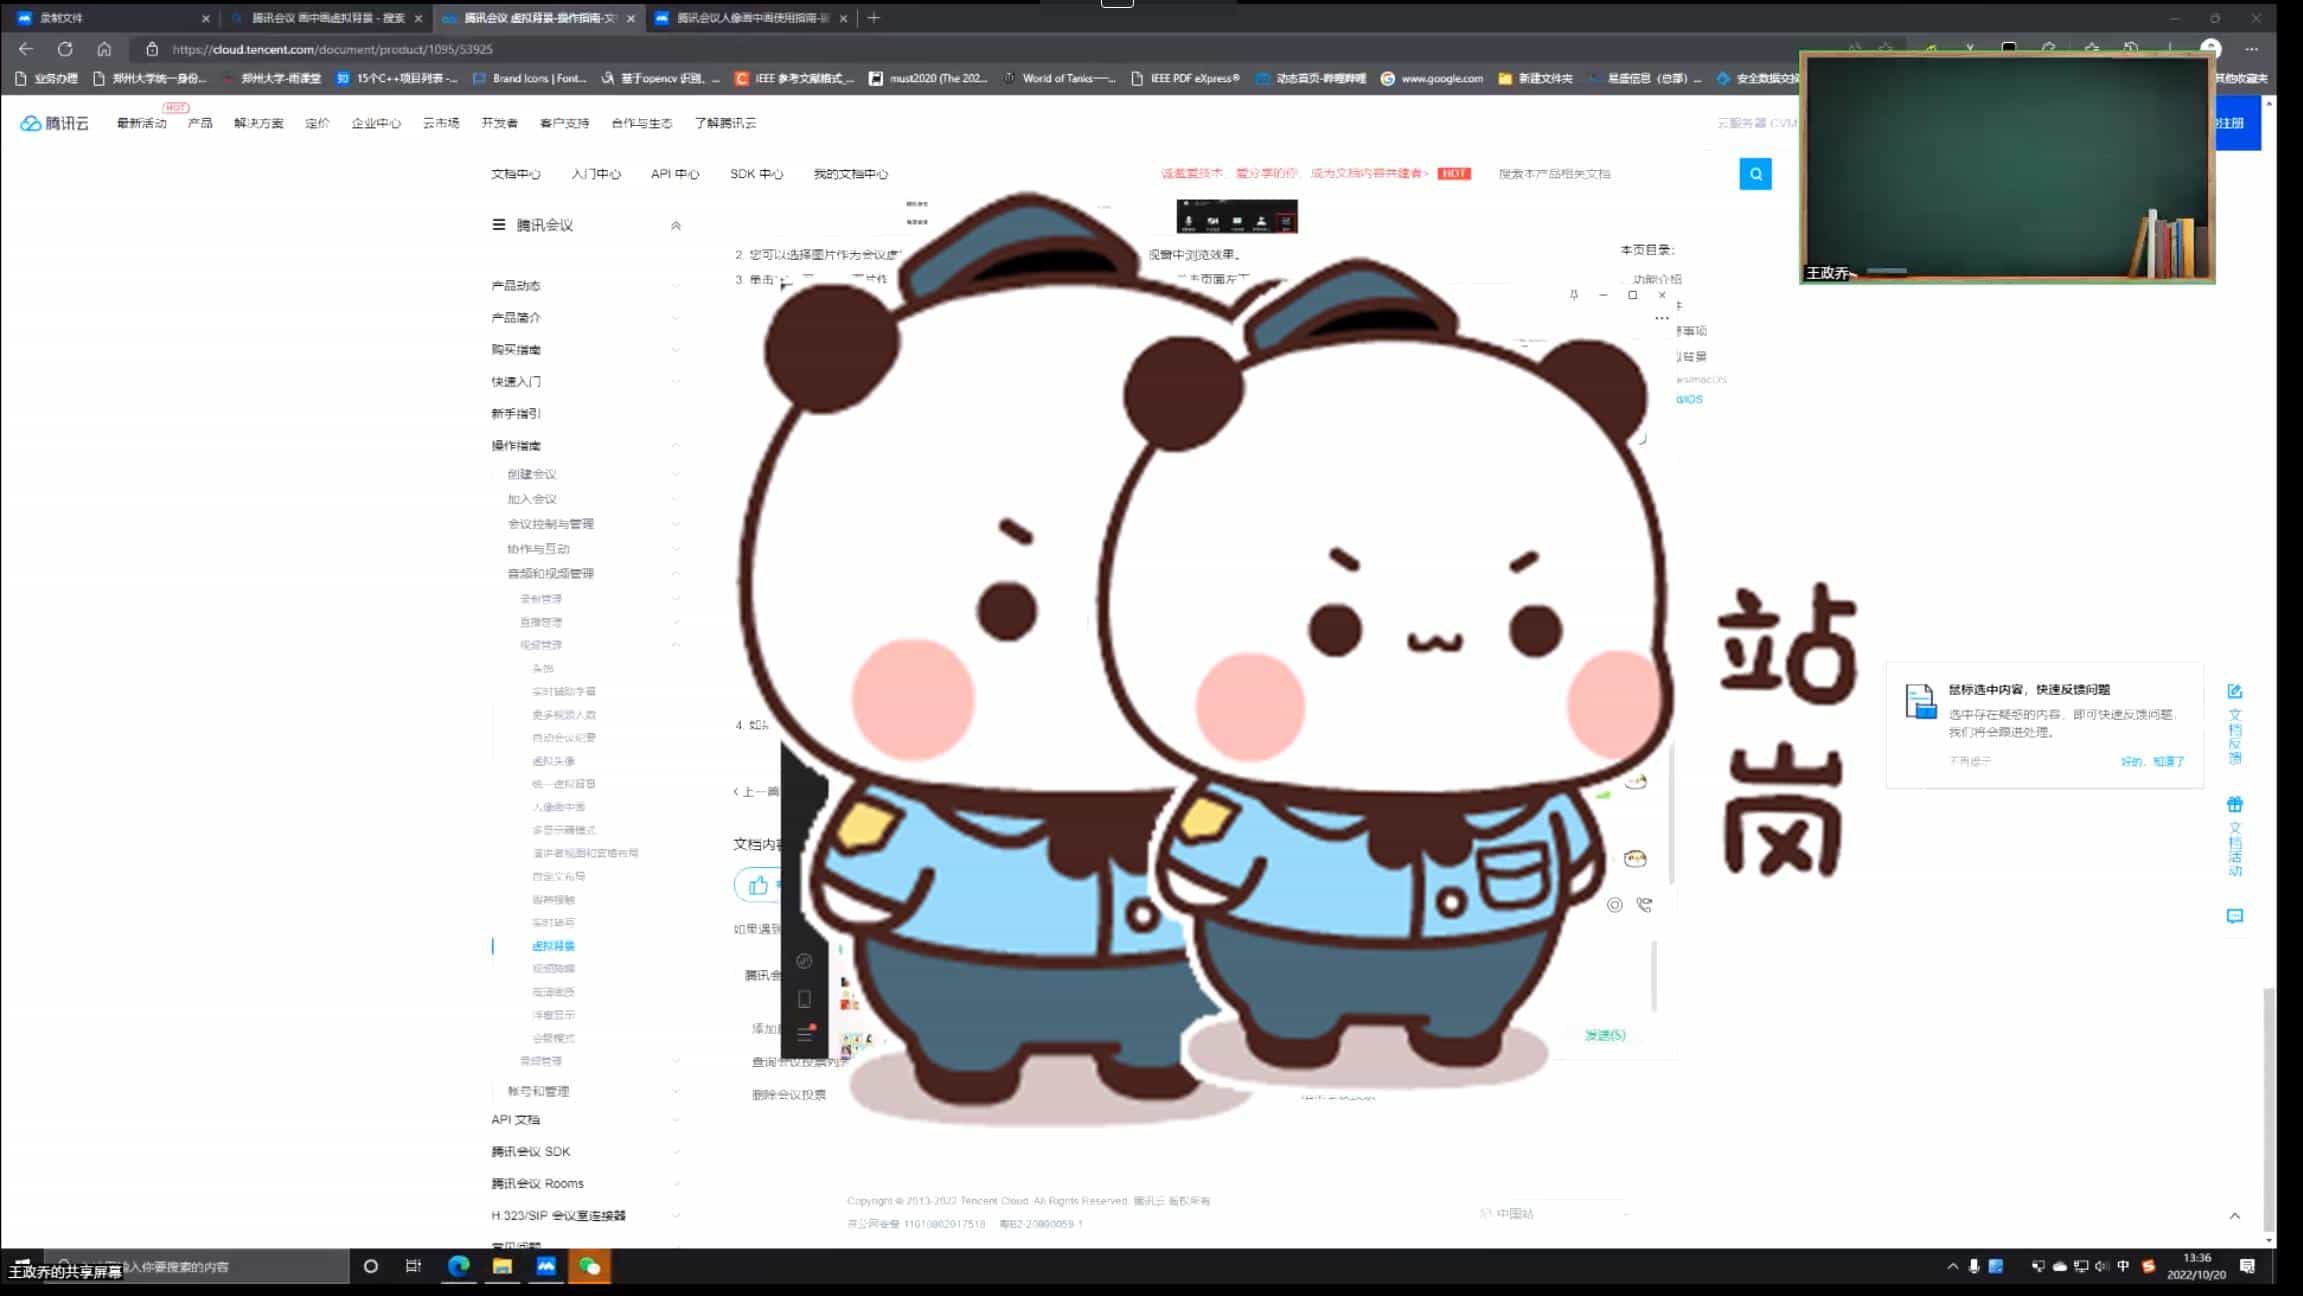
Task: Open 定价 in top navigation
Action: point(317,123)
